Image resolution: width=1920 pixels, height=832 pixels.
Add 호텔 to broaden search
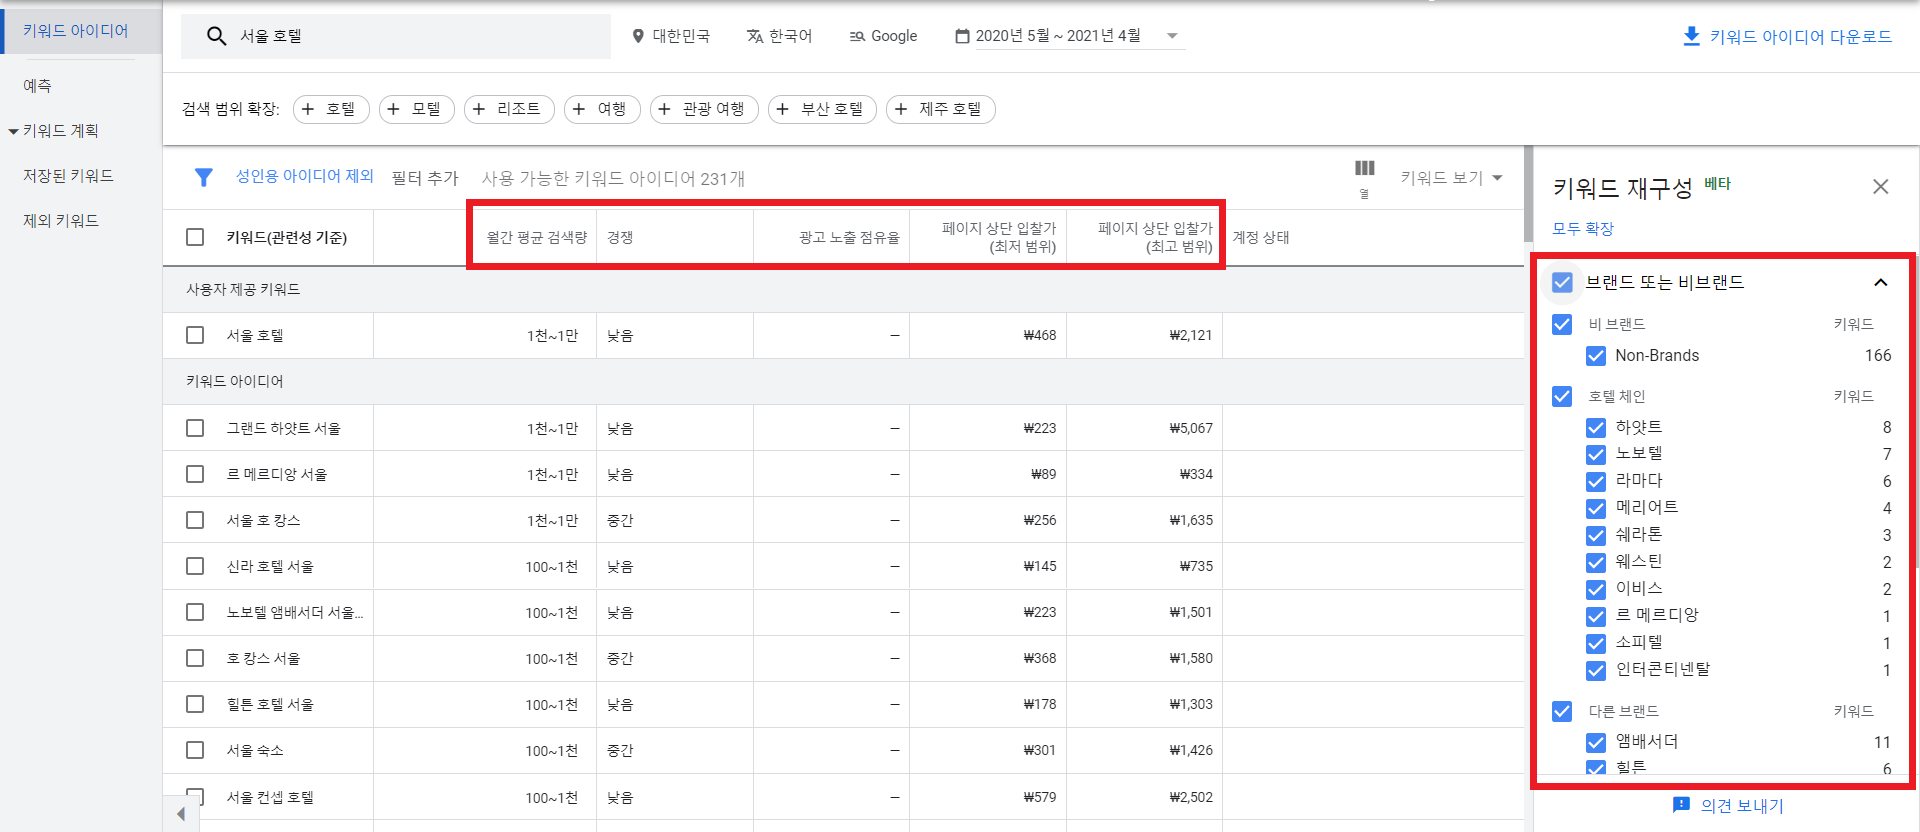click(331, 109)
